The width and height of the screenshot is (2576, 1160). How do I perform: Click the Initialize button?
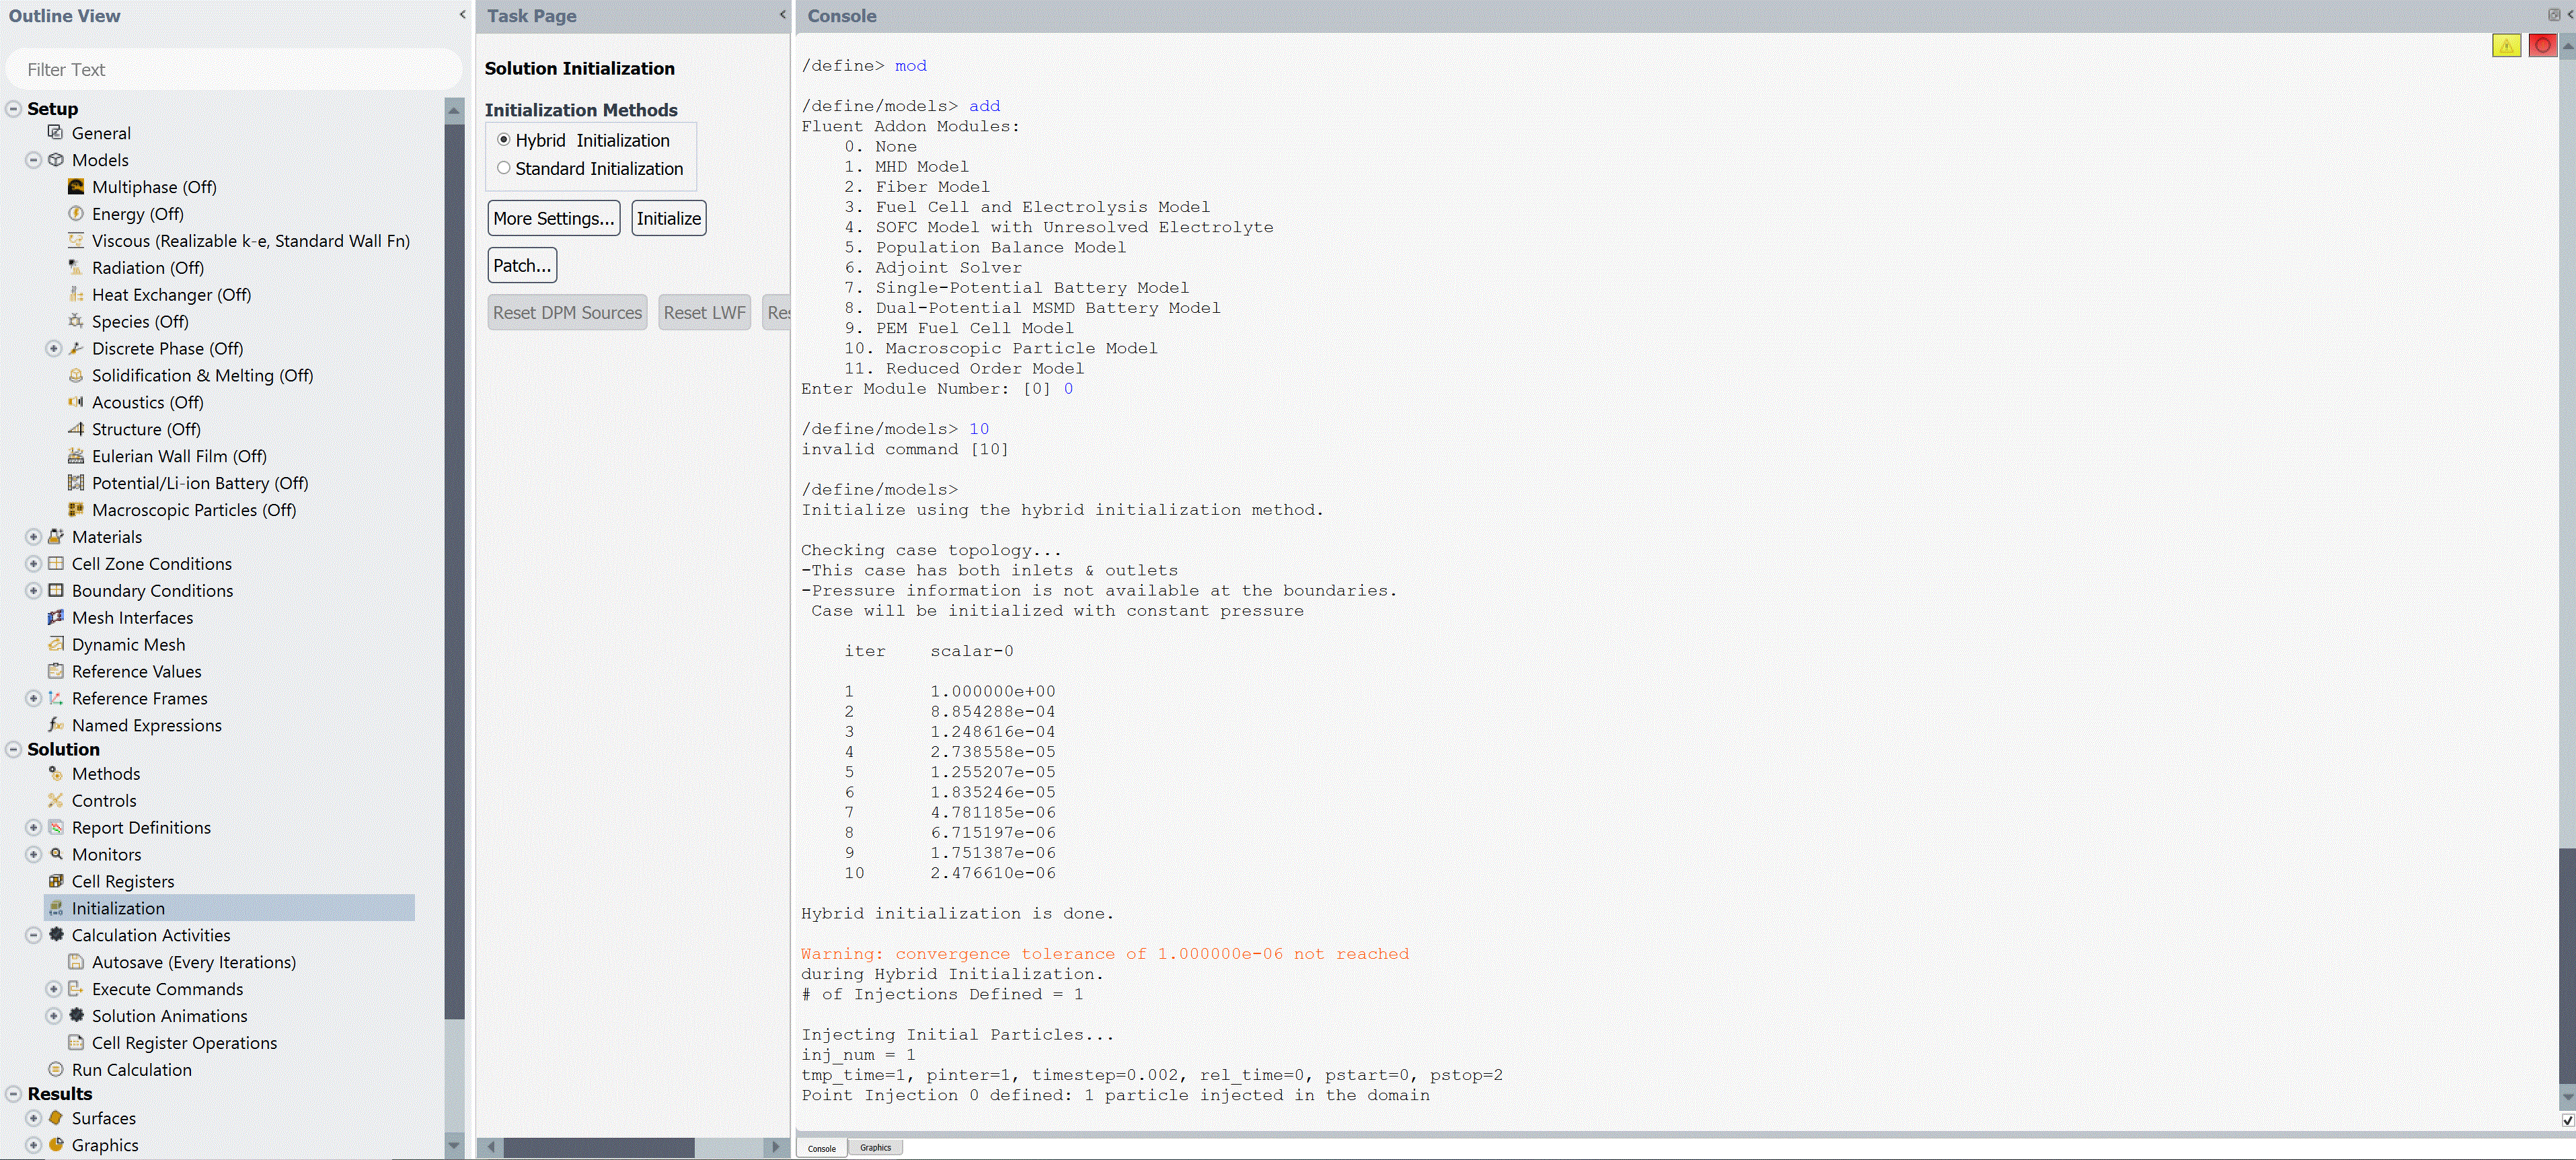[x=669, y=218]
